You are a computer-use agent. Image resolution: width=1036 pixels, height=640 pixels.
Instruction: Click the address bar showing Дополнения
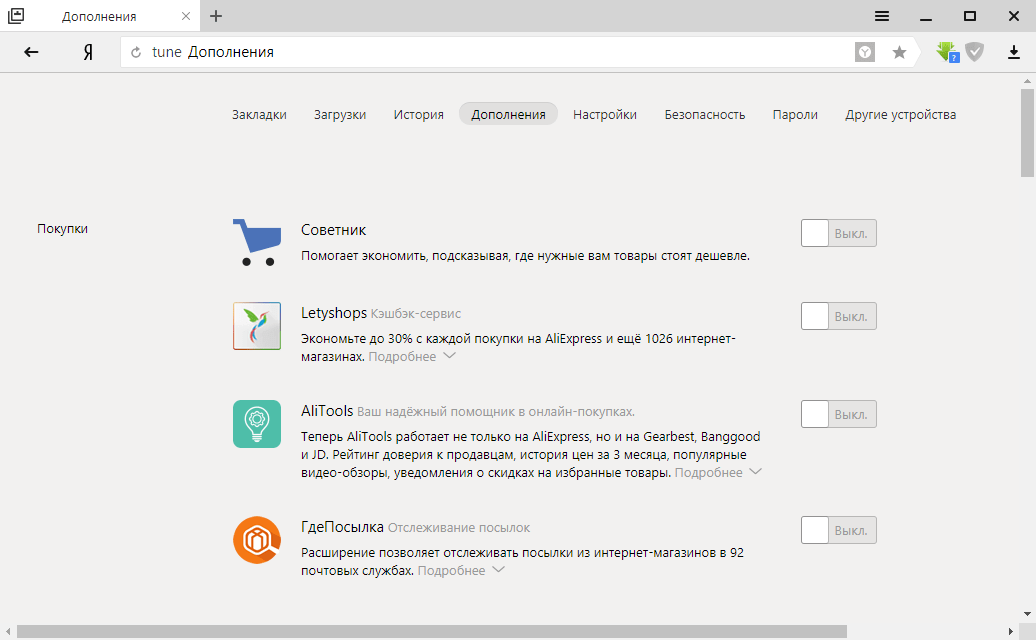point(300,51)
